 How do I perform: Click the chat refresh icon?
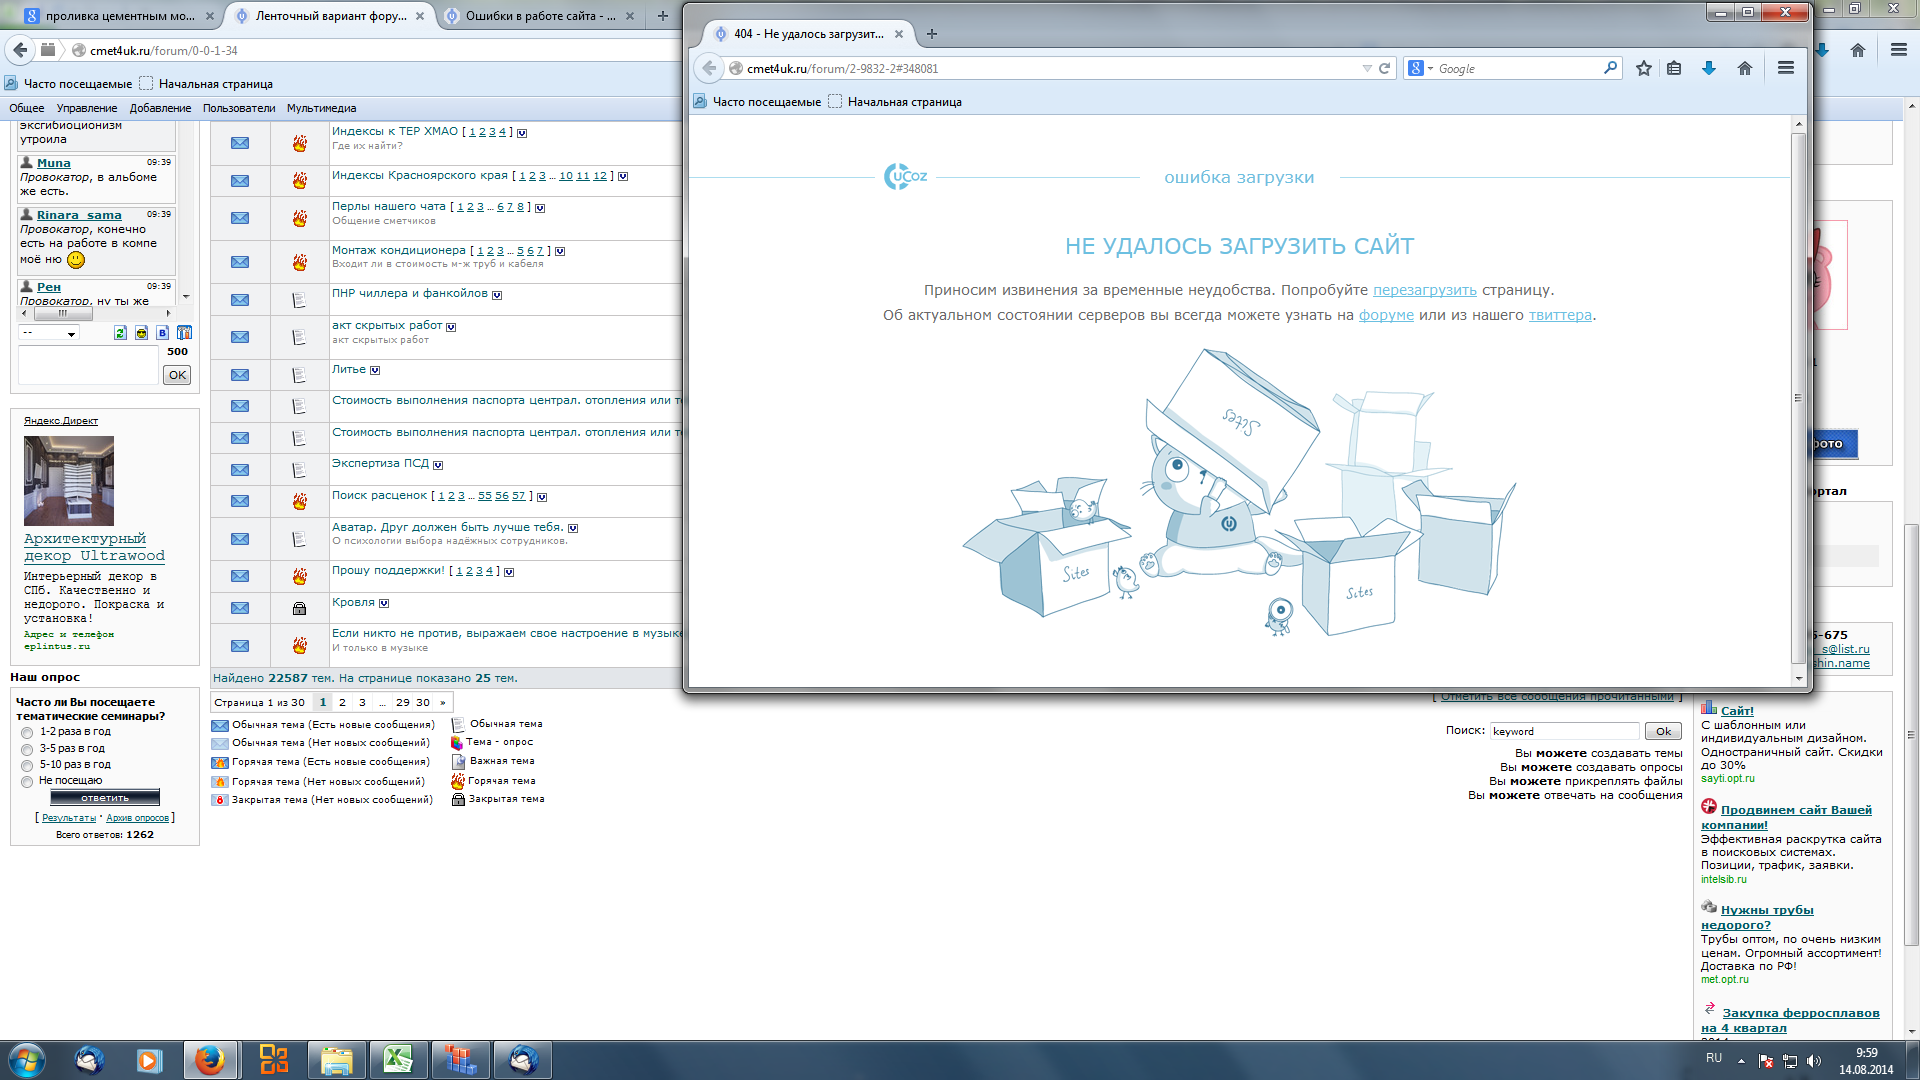(x=120, y=333)
